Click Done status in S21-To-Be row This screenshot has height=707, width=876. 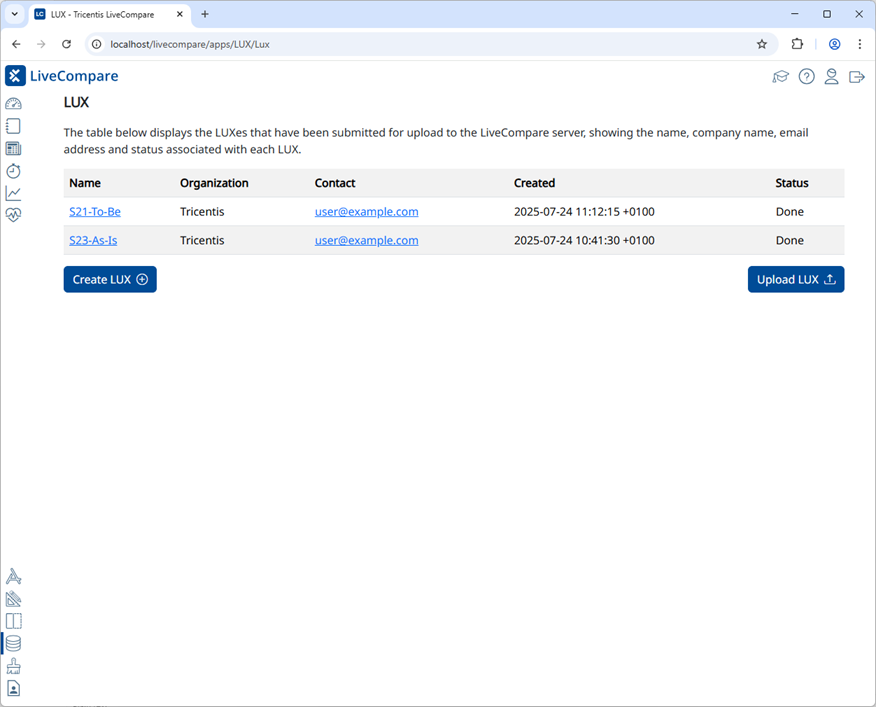click(789, 212)
